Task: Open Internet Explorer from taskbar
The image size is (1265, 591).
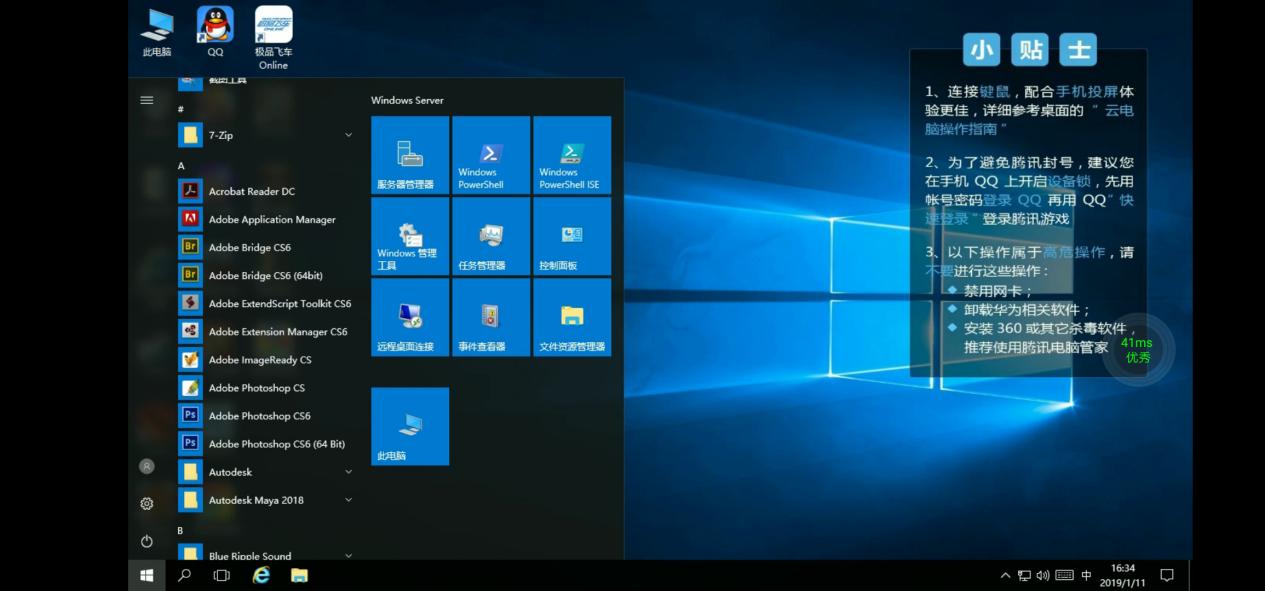Action: click(261, 575)
